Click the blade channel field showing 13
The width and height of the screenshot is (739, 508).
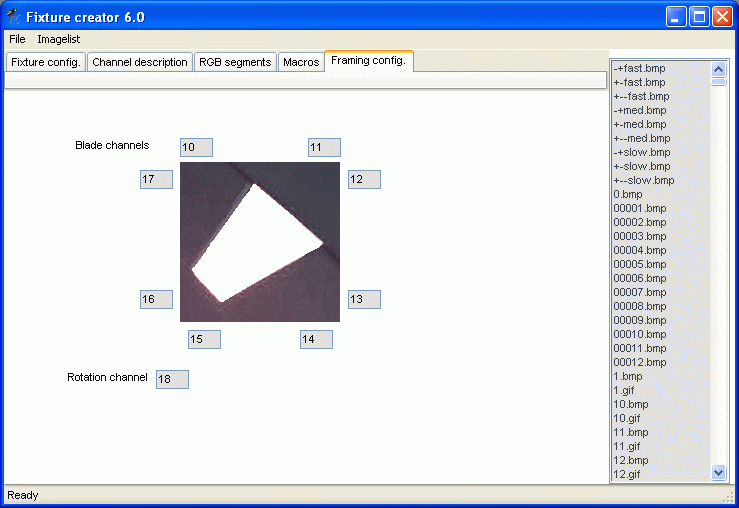(364, 299)
